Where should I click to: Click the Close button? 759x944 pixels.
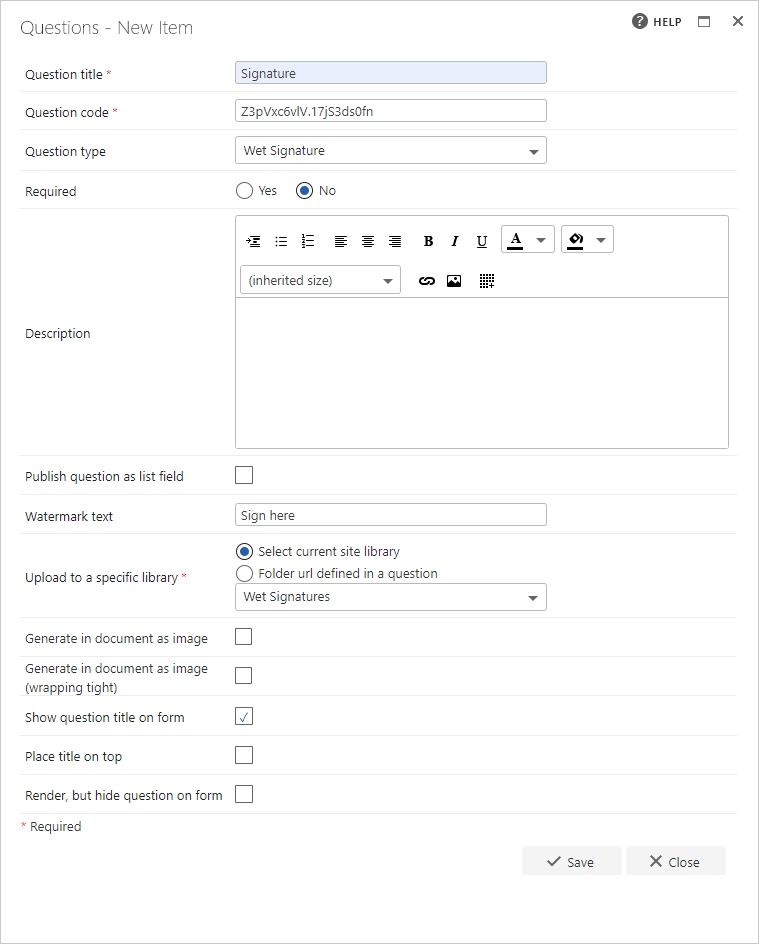(x=675, y=862)
